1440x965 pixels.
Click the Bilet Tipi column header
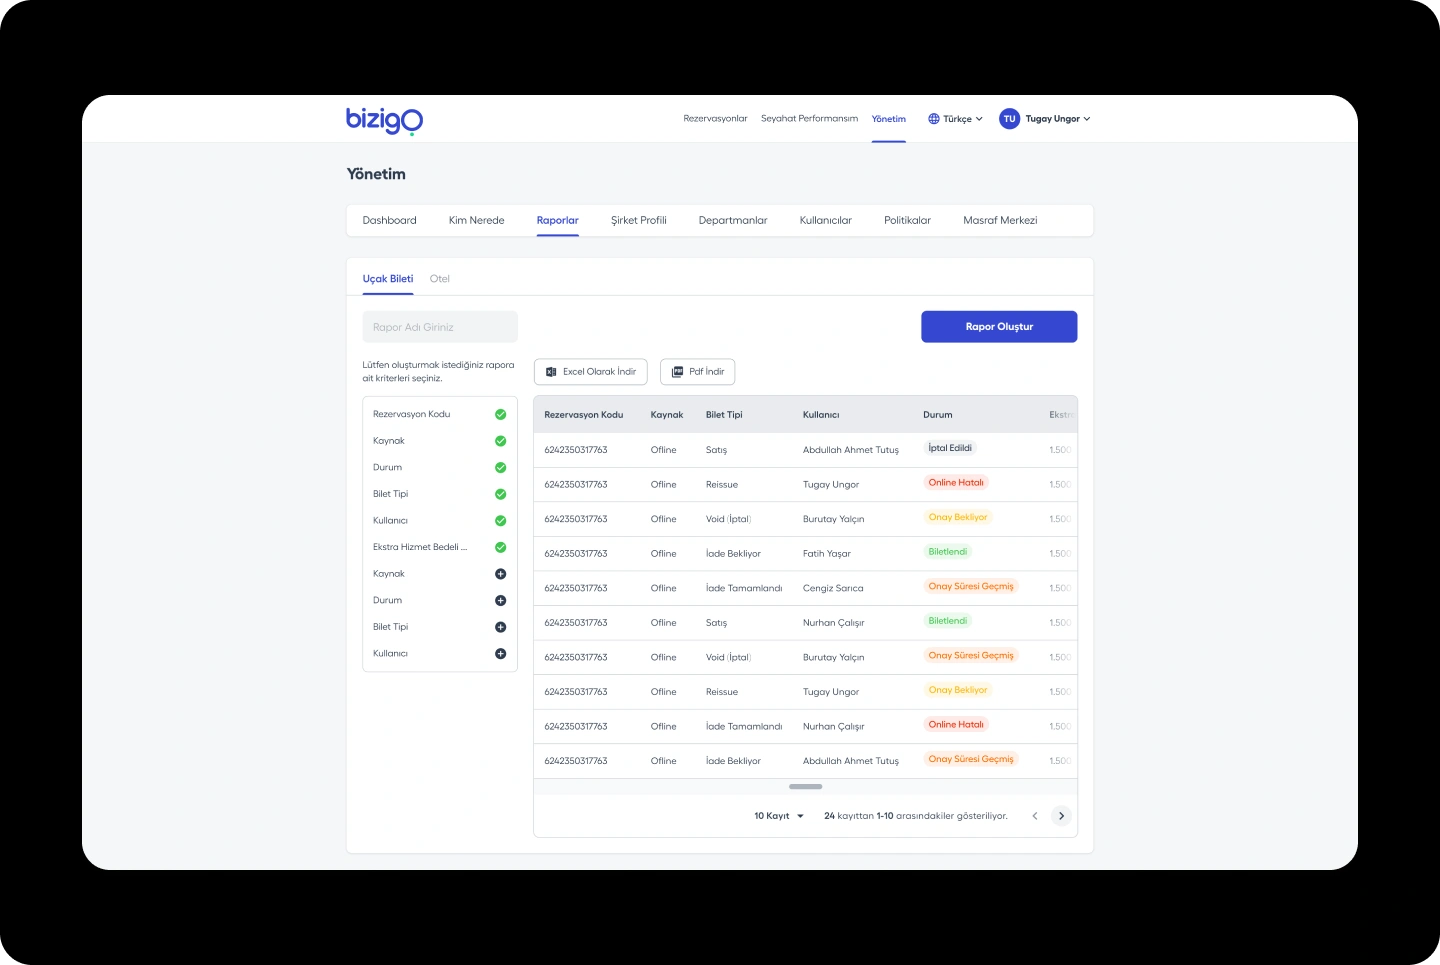point(724,415)
